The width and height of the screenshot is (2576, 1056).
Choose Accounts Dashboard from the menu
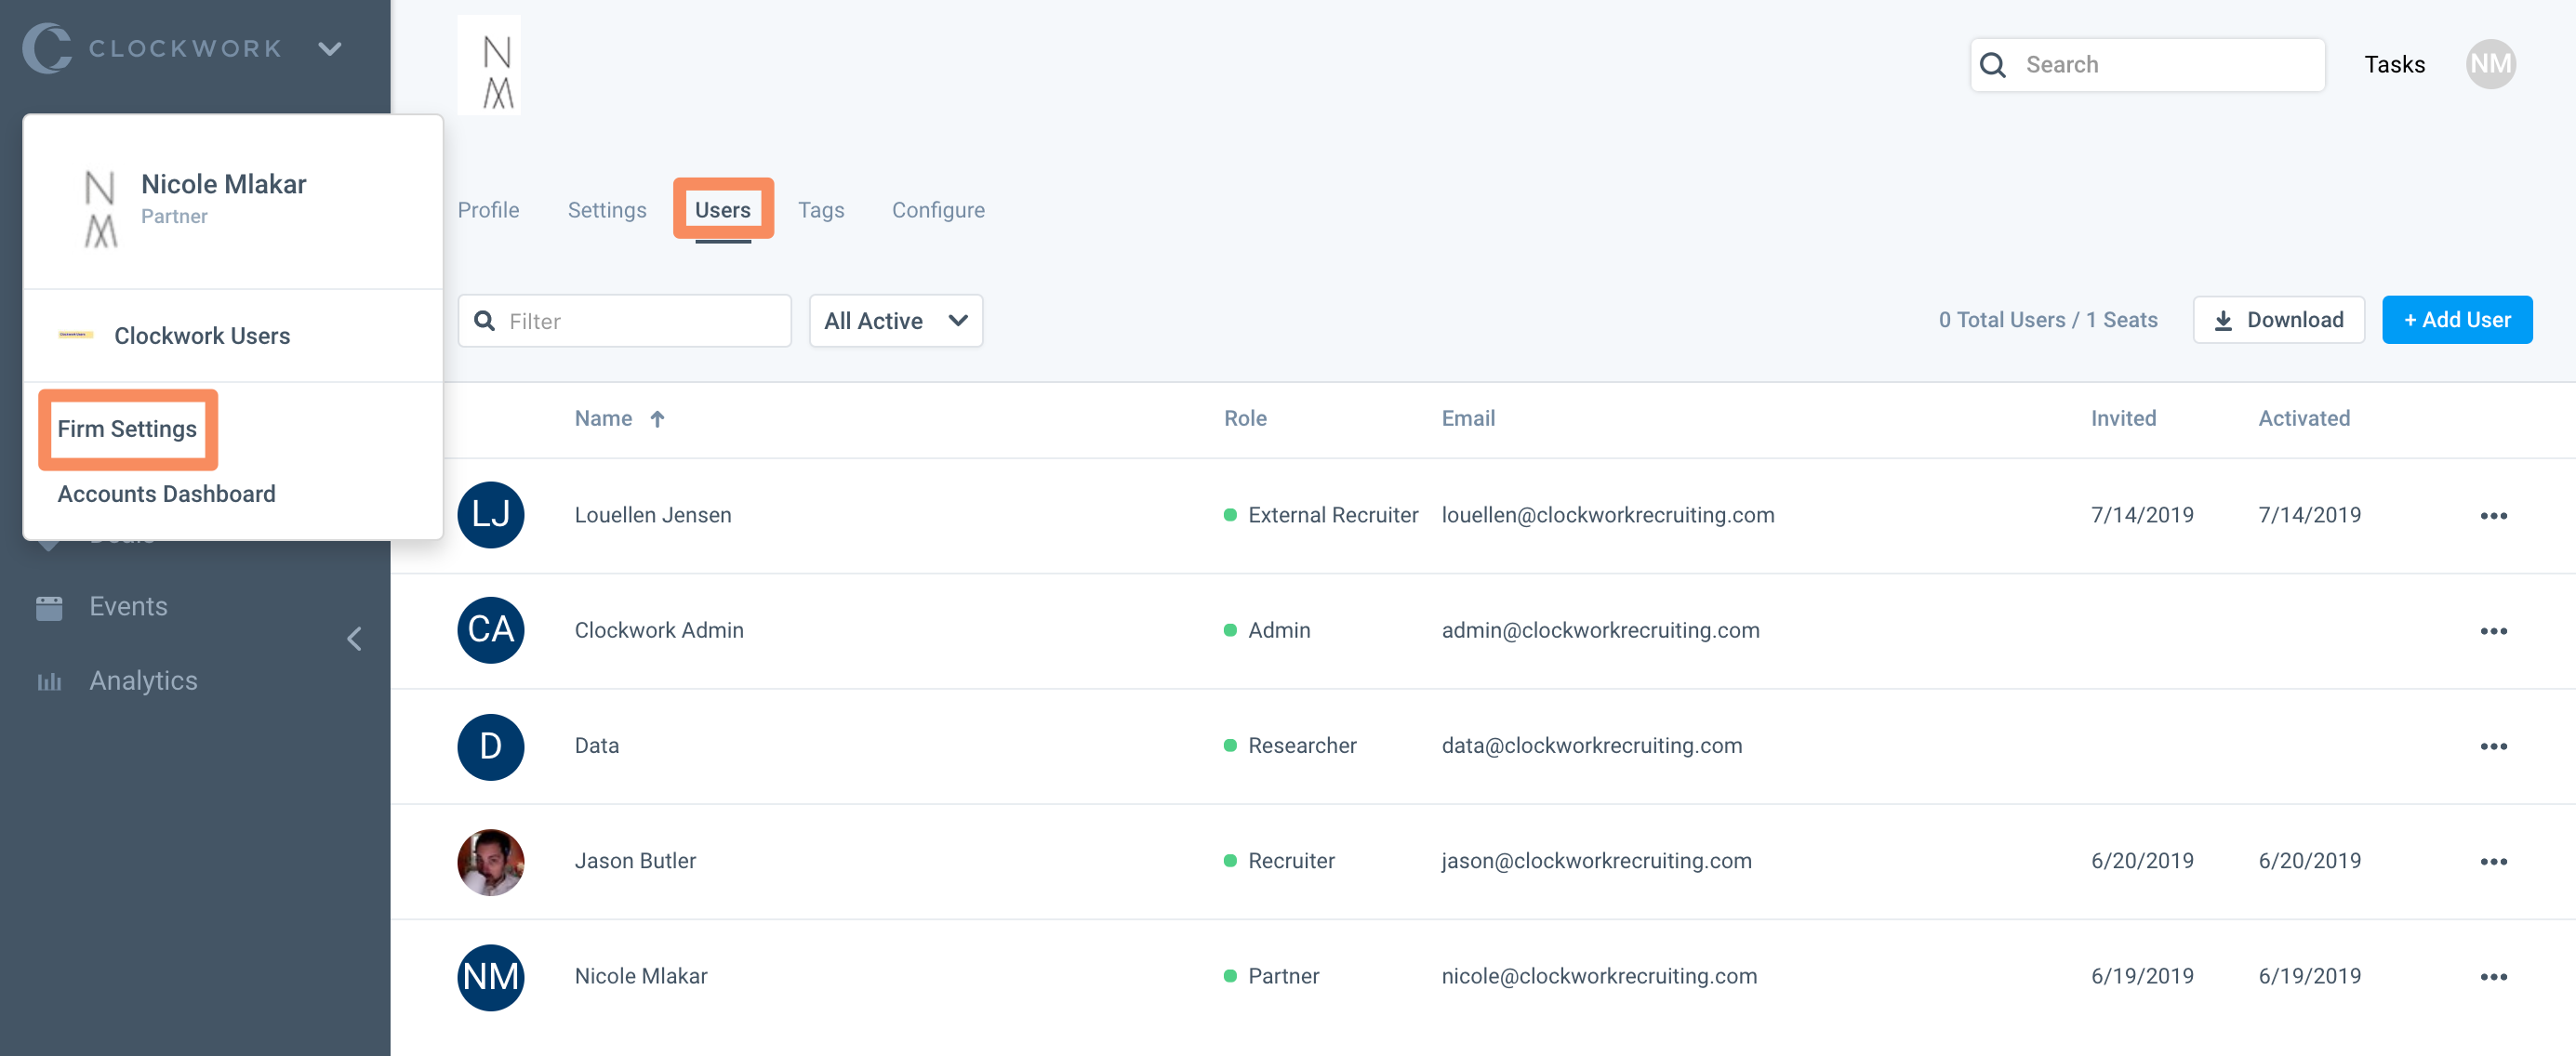pos(166,494)
